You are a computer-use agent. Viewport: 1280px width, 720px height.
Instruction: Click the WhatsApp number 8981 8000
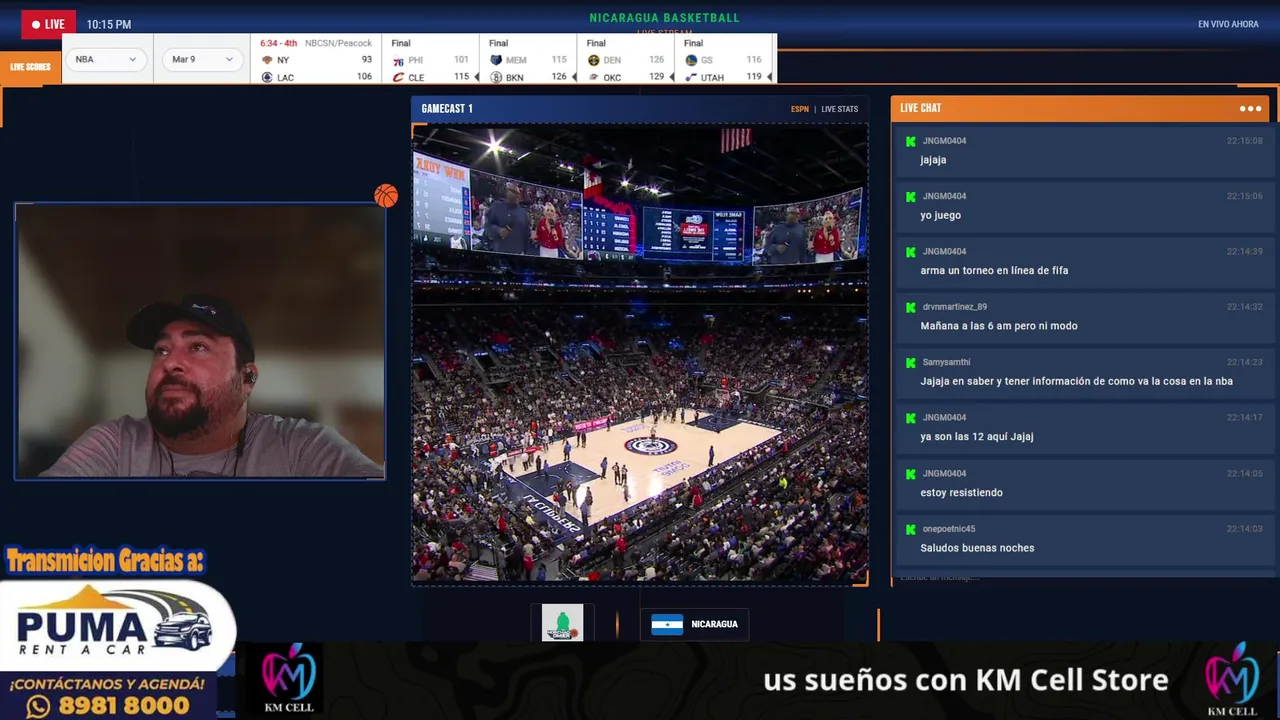(125, 706)
